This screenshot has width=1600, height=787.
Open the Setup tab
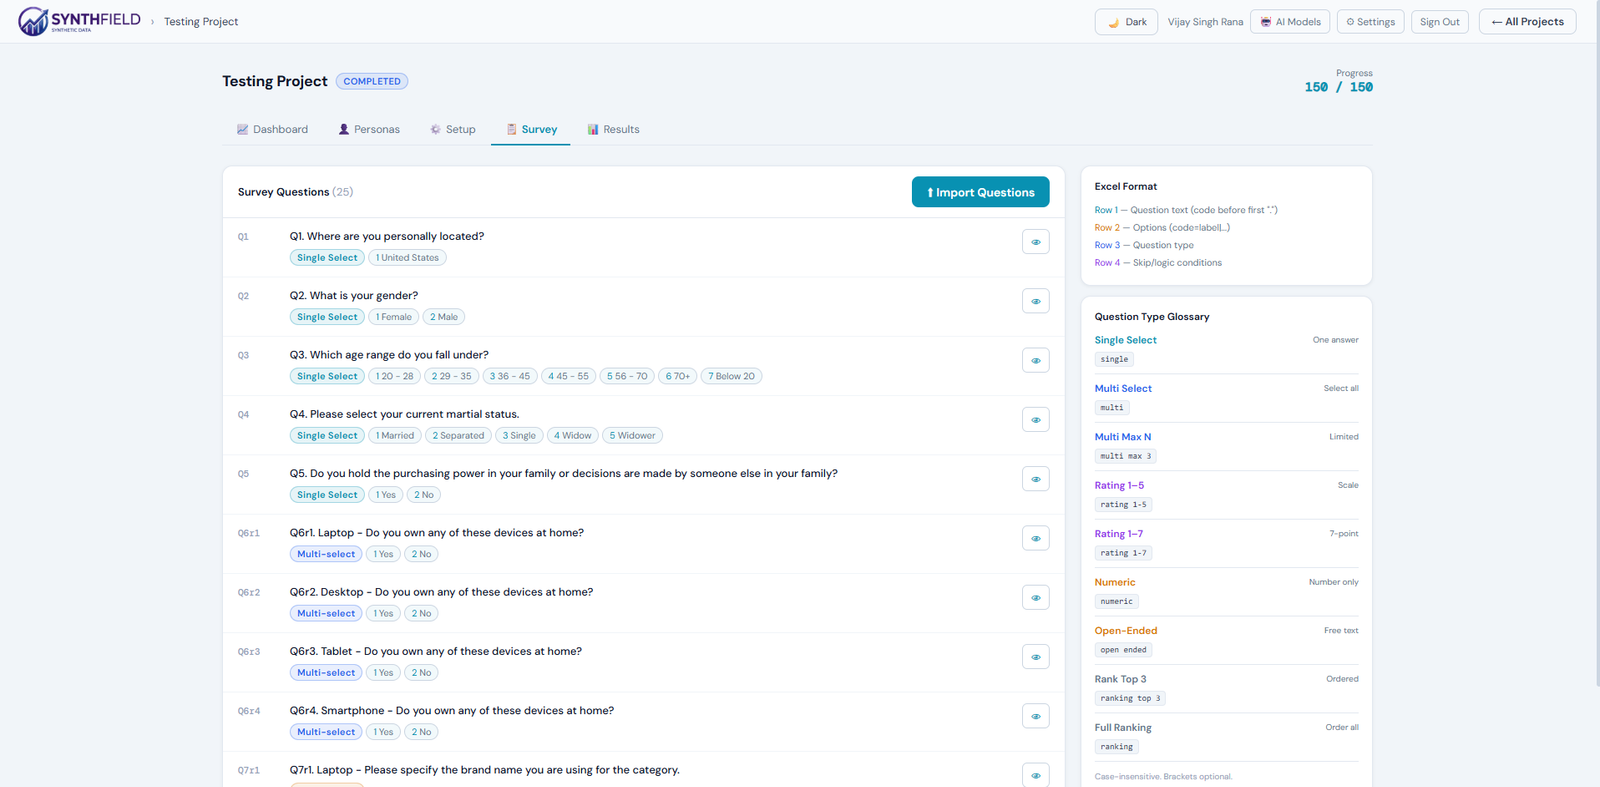453,129
